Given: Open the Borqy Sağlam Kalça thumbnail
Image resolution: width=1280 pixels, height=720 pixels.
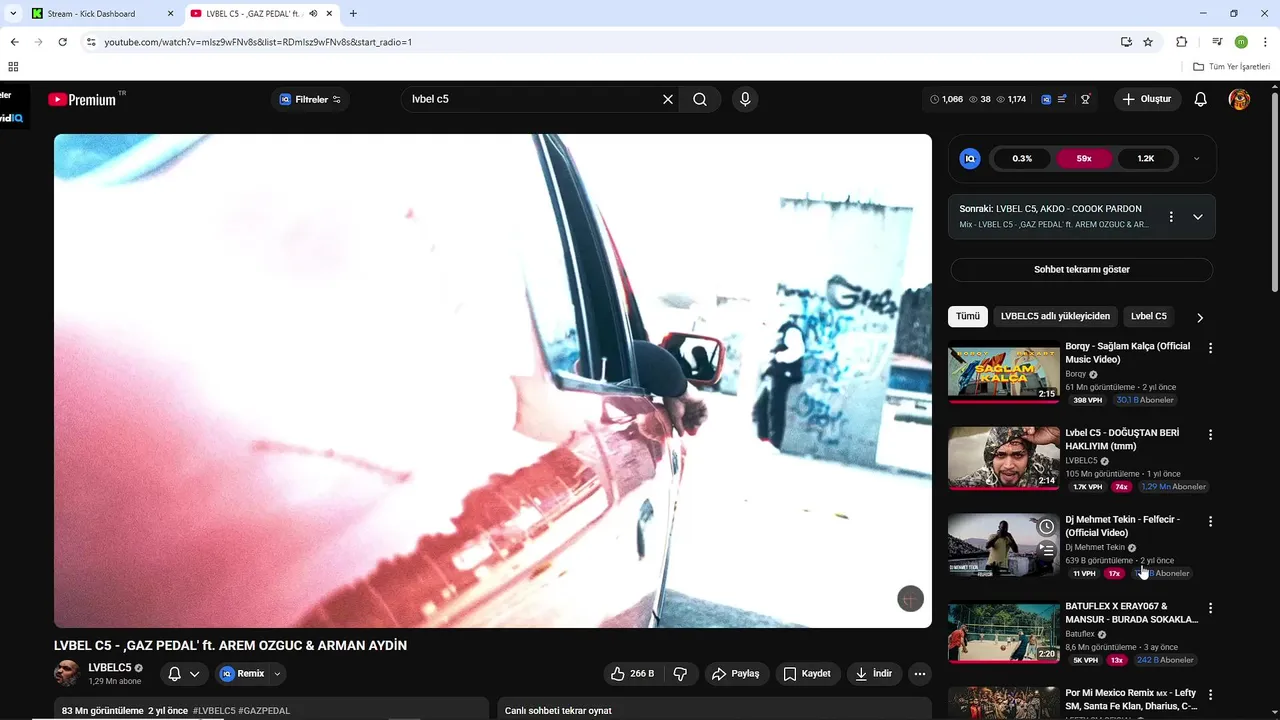Looking at the screenshot, I should point(1004,371).
